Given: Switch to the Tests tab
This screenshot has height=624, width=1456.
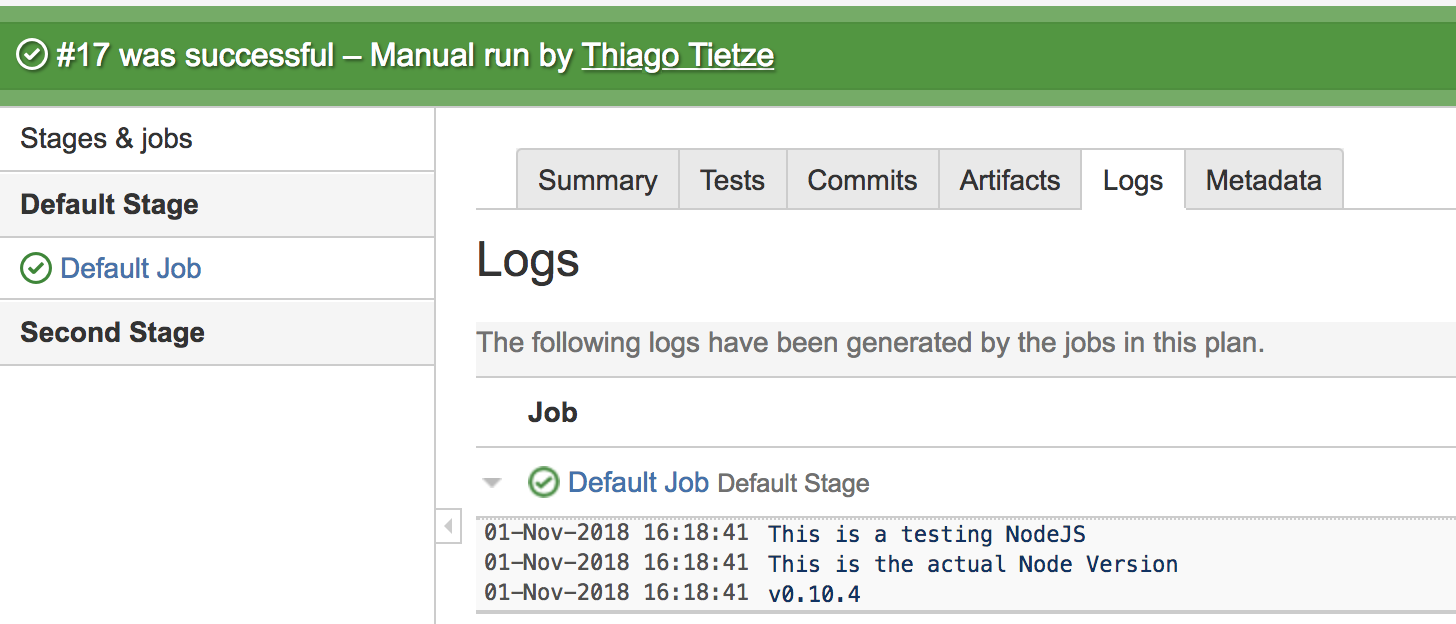Looking at the screenshot, I should pos(733,180).
